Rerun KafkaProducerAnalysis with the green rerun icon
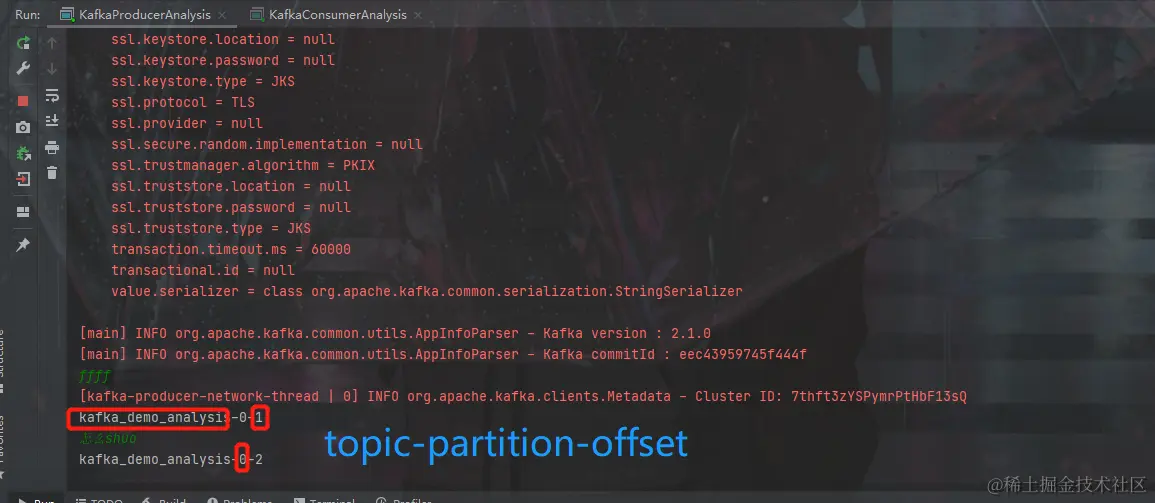The image size is (1155, 503). (x=24, y=43)
